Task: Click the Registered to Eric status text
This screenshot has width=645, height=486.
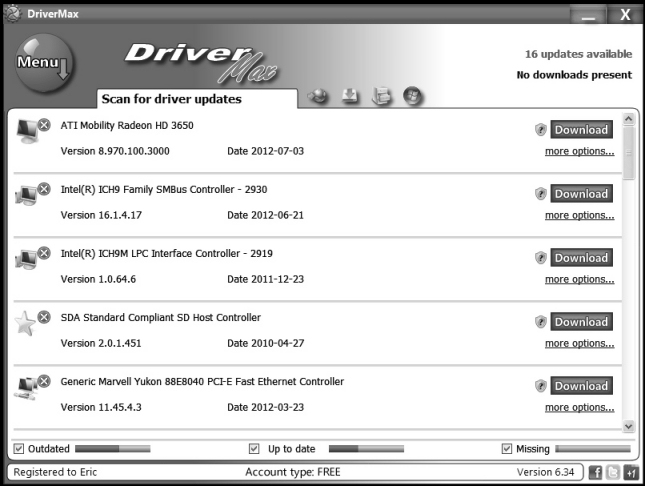Action: (55, 472)
